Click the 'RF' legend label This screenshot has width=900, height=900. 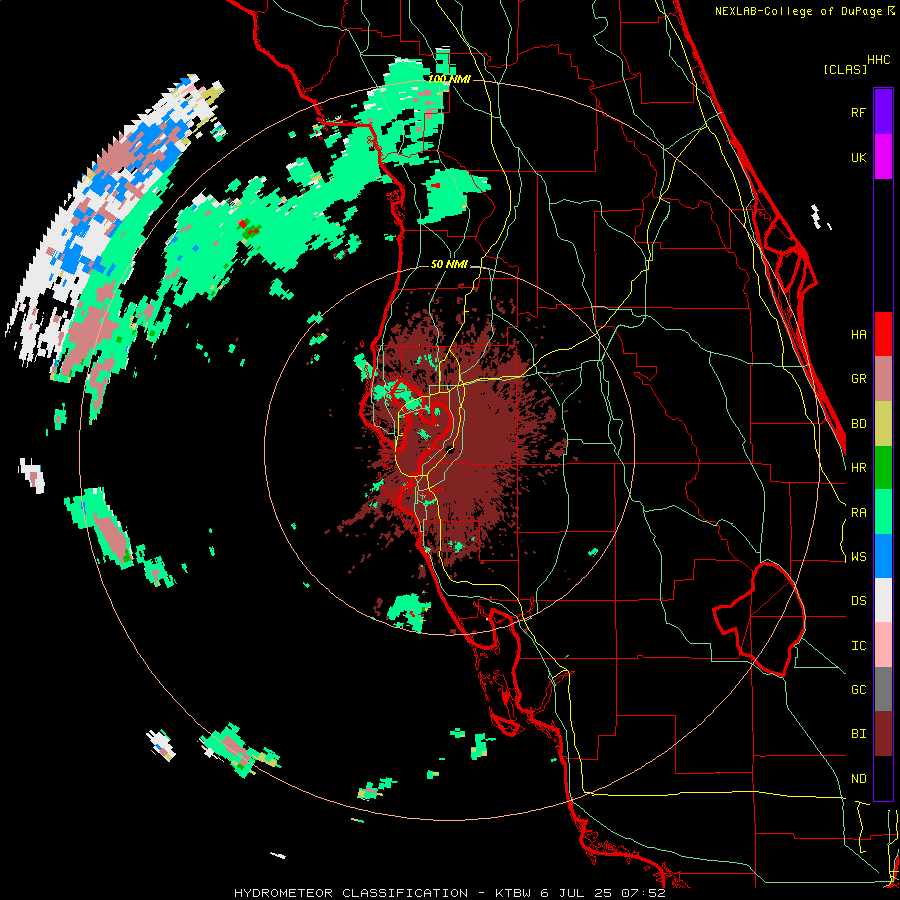(x=858, y=112)
